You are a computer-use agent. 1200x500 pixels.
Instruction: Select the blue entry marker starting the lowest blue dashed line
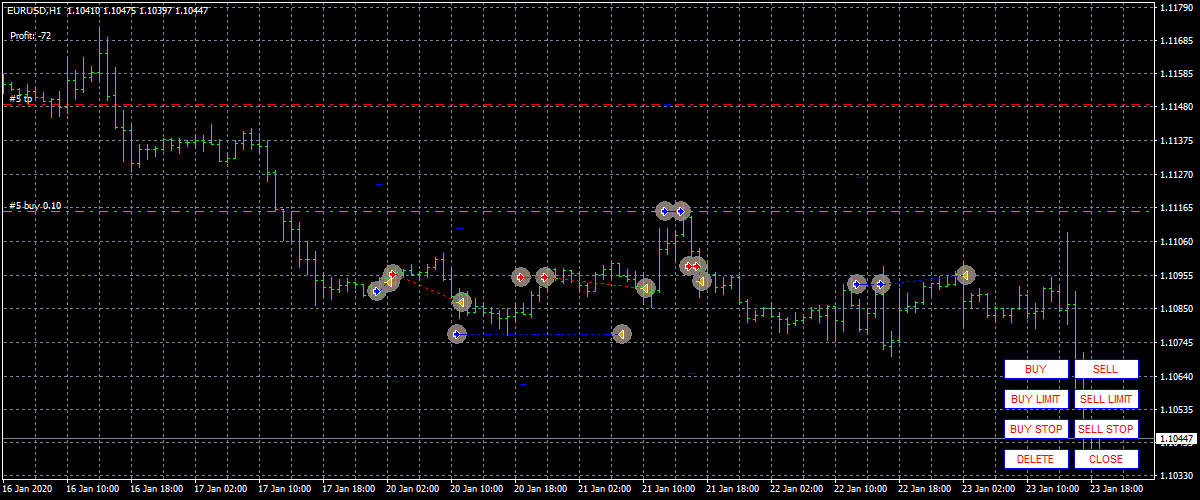tap(457, 334)
